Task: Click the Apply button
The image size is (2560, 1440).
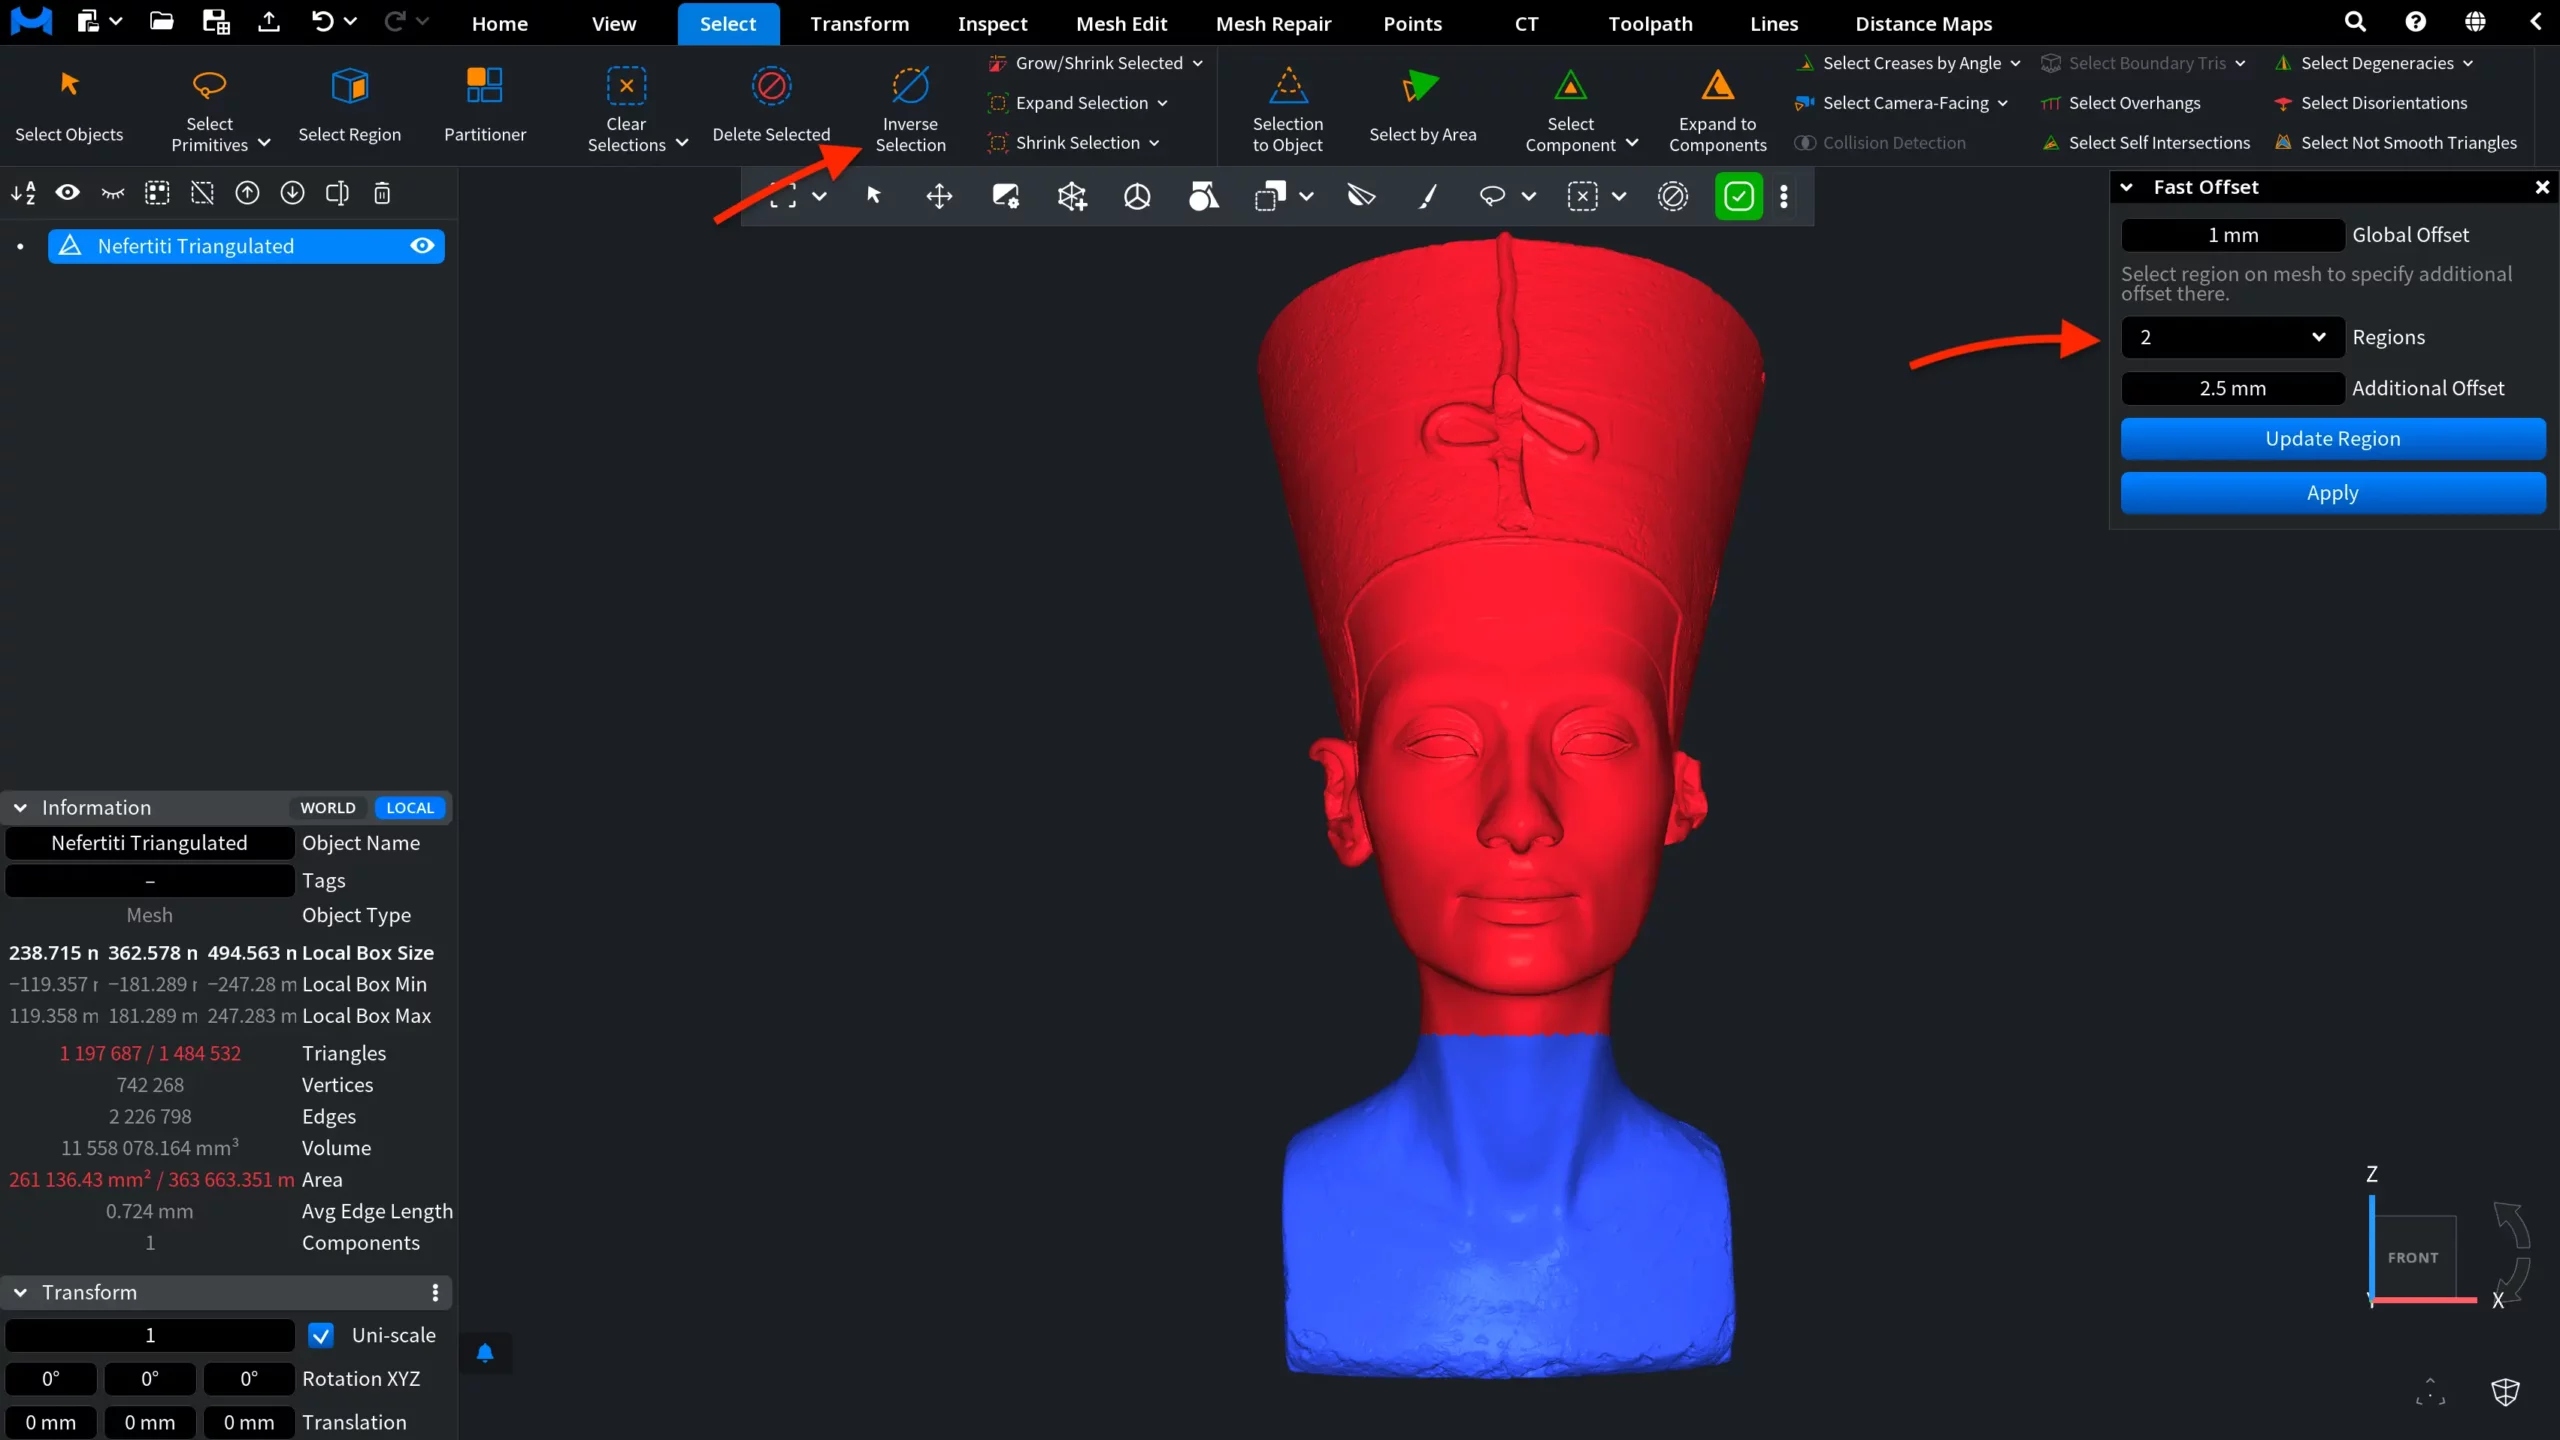Action: [x=2332, y=493]
